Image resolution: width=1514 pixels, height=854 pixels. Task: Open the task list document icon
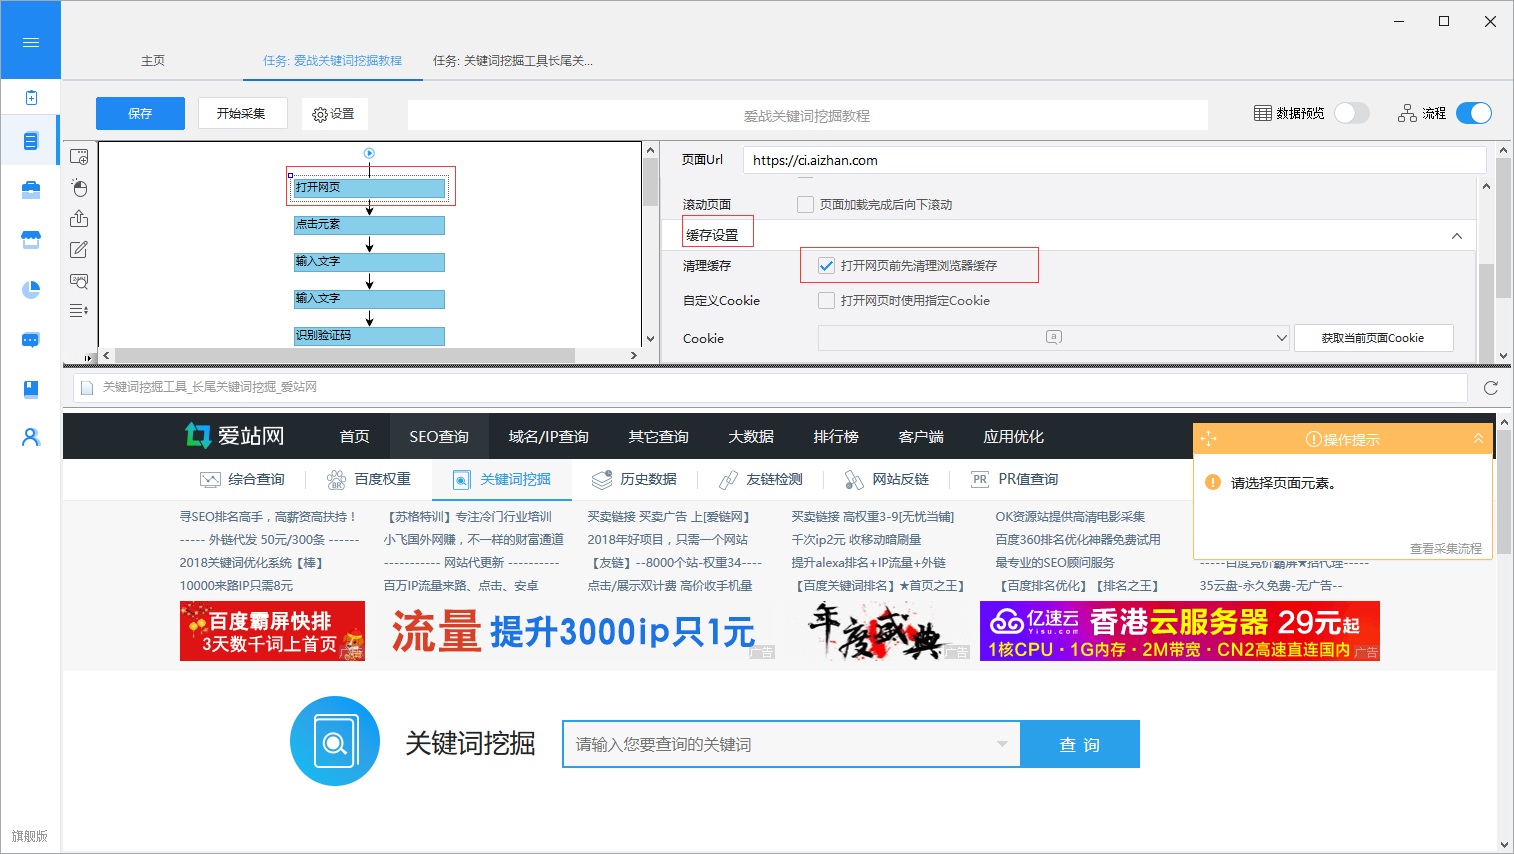[31, 141]
